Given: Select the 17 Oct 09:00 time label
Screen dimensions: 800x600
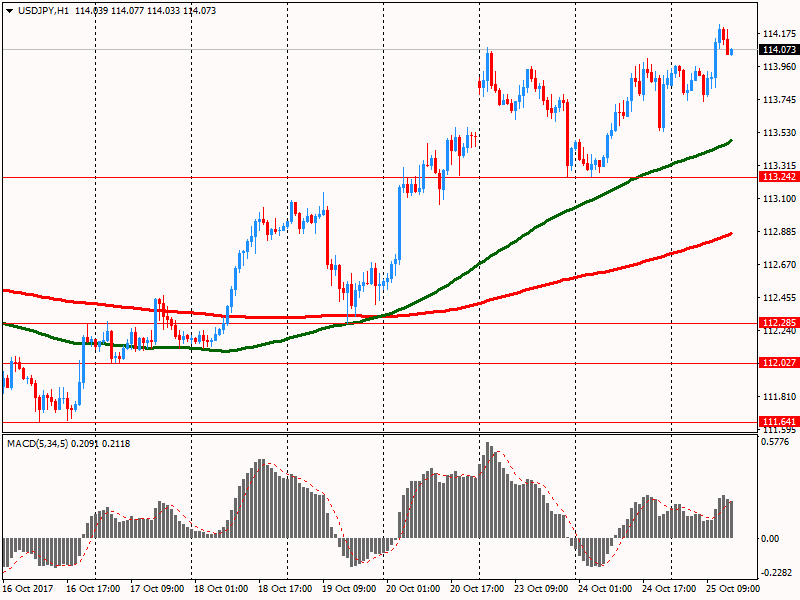Looking at the screenshot, I should (157, 588).
